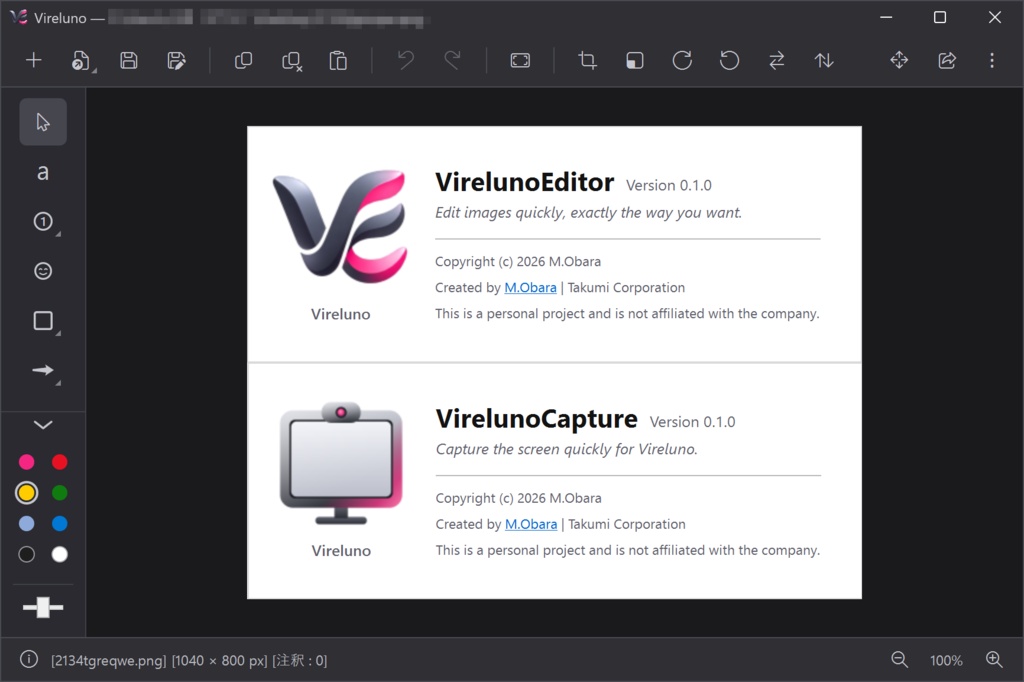This screenshot has height=682, width=1024.
Task: Share the image via the export icon
Action: click(947, 61)
